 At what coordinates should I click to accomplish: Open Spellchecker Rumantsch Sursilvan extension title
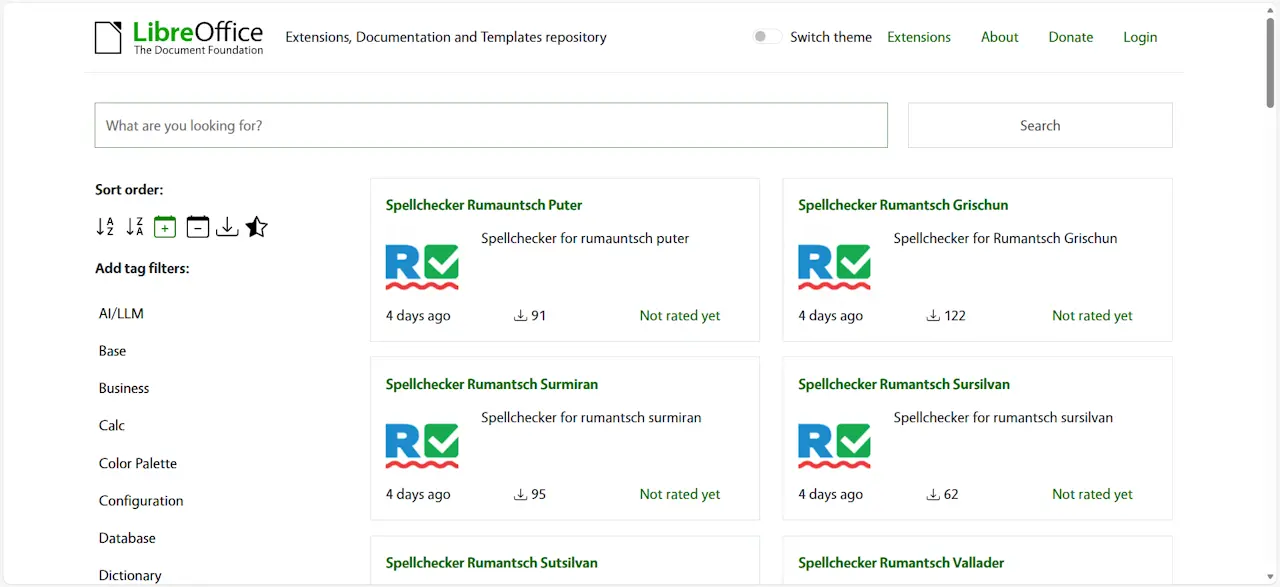pos(904,384)
